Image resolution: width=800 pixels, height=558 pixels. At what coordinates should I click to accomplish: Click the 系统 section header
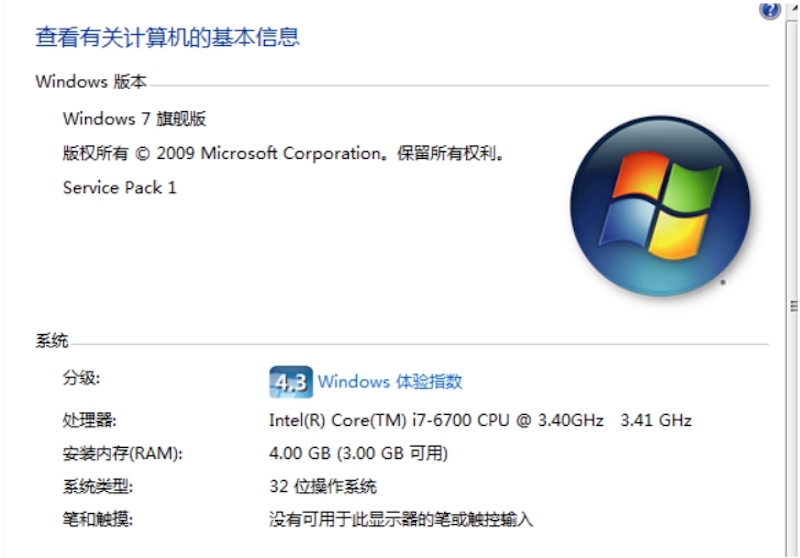pyautogui.click(x=52, y=341)
